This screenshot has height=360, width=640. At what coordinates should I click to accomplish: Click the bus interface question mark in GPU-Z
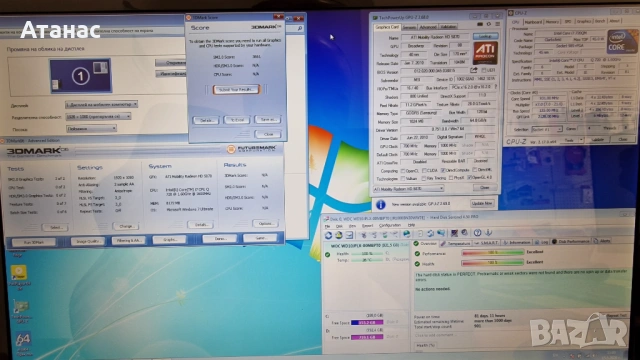click(x=496, y=87)
